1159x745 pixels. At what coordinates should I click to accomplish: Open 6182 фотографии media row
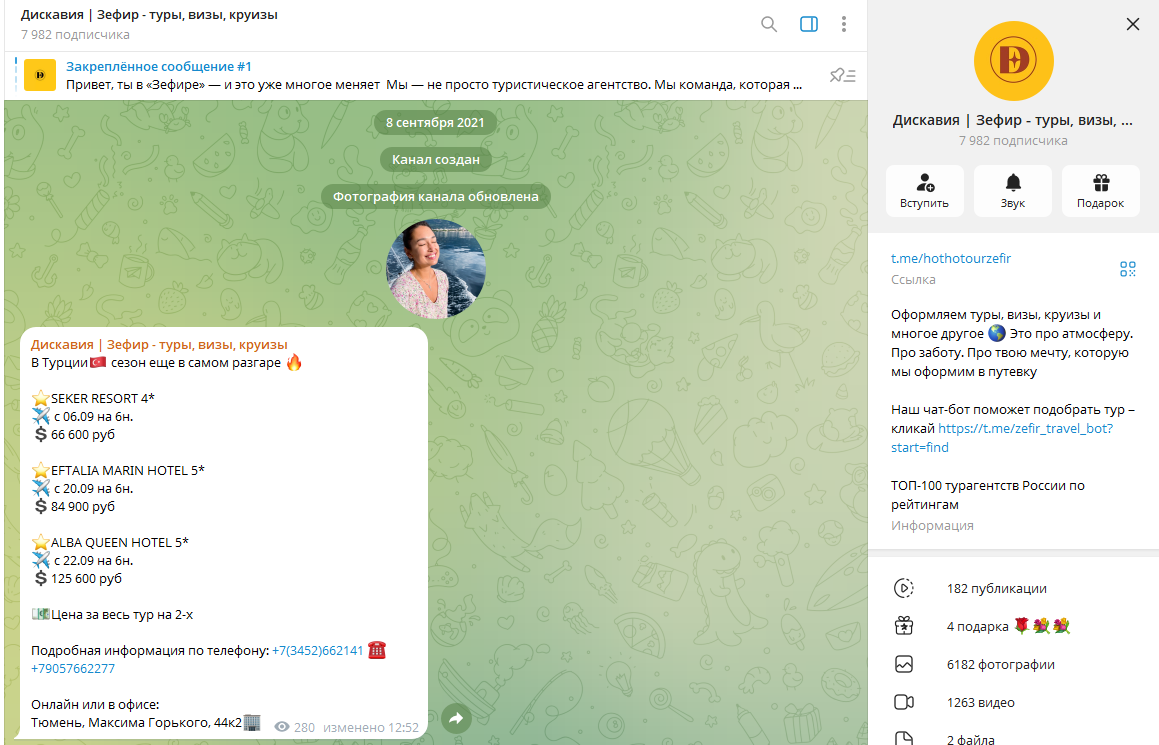coord(1013,664)
